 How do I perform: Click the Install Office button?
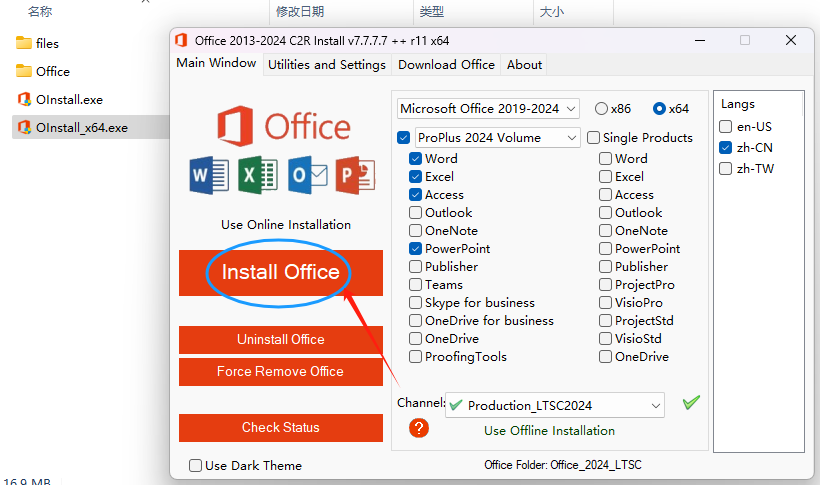(281, 273)
